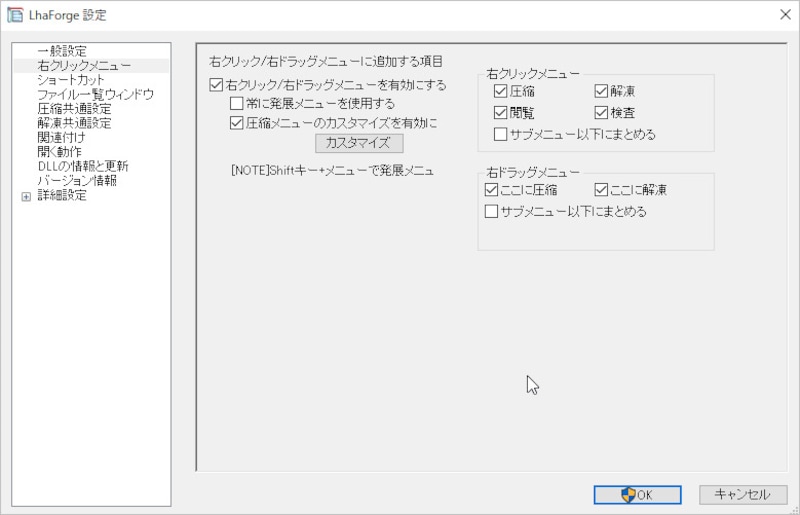Toggle 圧縮メニューのカスタマイズを有効に checkbox

[x=236, y=123]
